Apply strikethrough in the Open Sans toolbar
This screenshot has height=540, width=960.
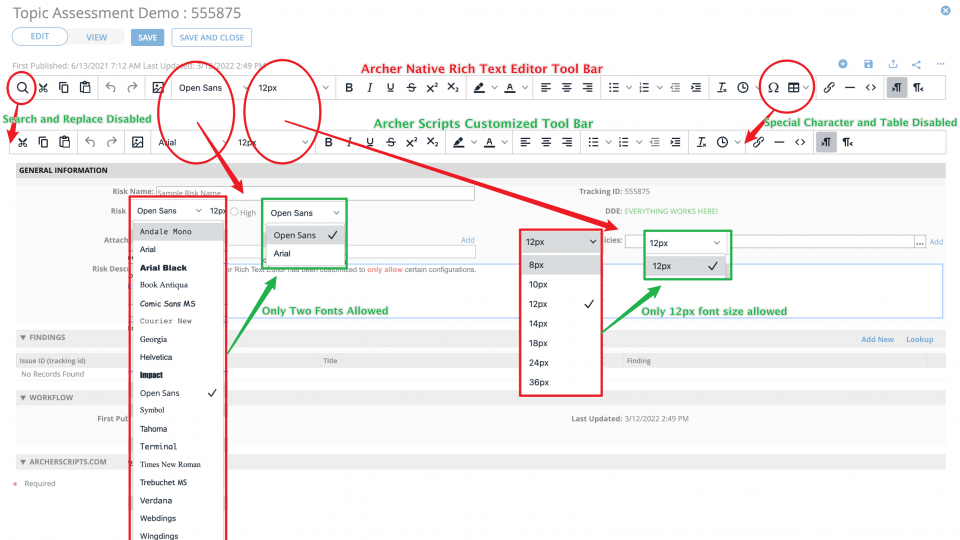click(411, 88)
